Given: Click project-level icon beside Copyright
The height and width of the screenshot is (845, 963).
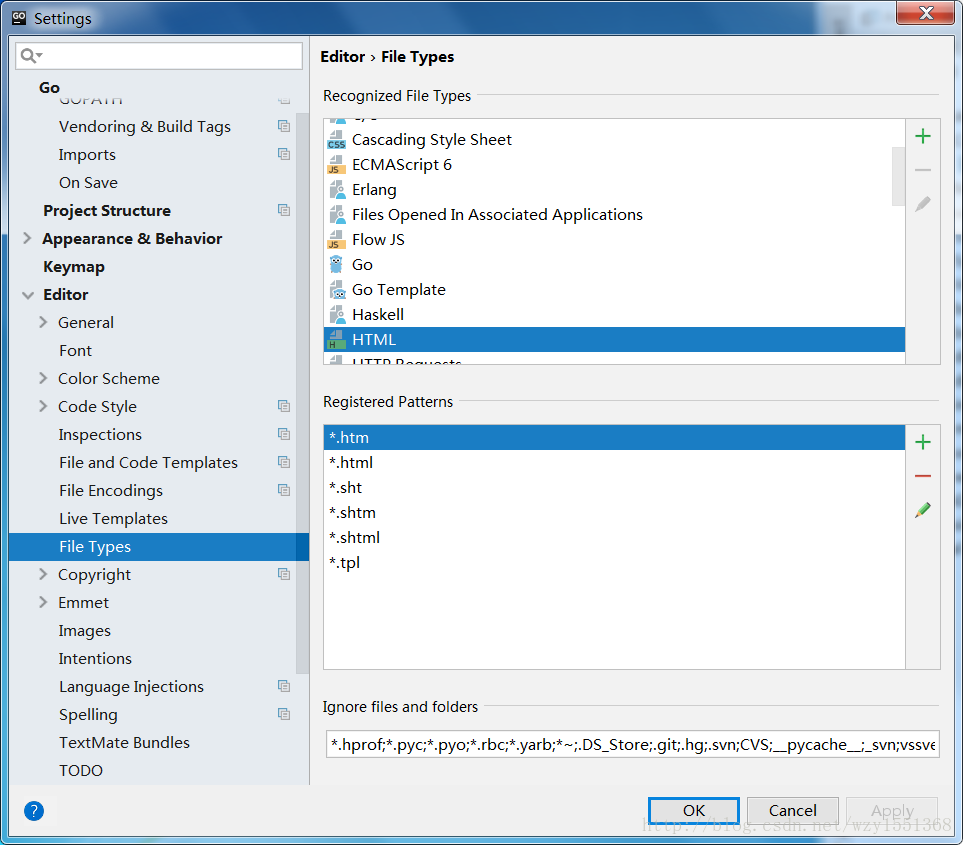Looking at the screenshot, I should tap(284, 574).
